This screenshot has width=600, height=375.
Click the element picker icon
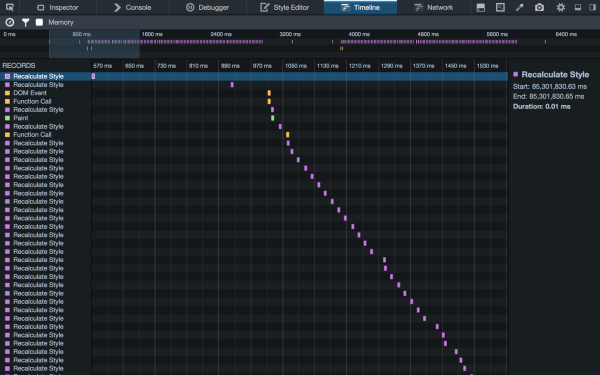[10, 7]
